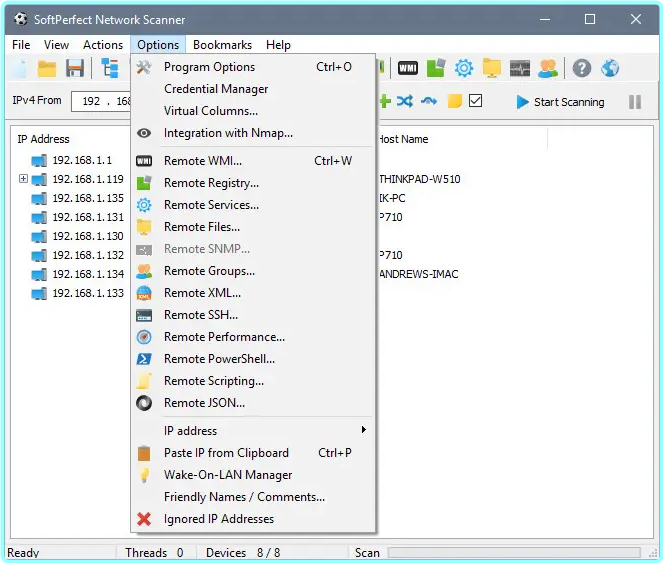The width and height of the screenshot is (663, 563).
Task: Click the blue curved arrow icon
Action: pyautogui.click(x=429, y=102)
